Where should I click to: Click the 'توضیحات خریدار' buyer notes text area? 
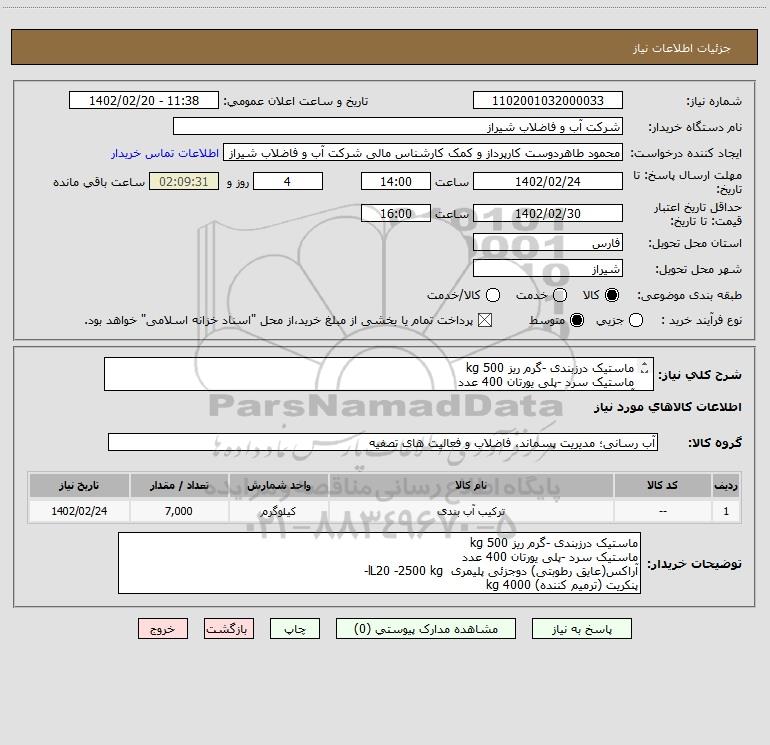coord(380,563)
